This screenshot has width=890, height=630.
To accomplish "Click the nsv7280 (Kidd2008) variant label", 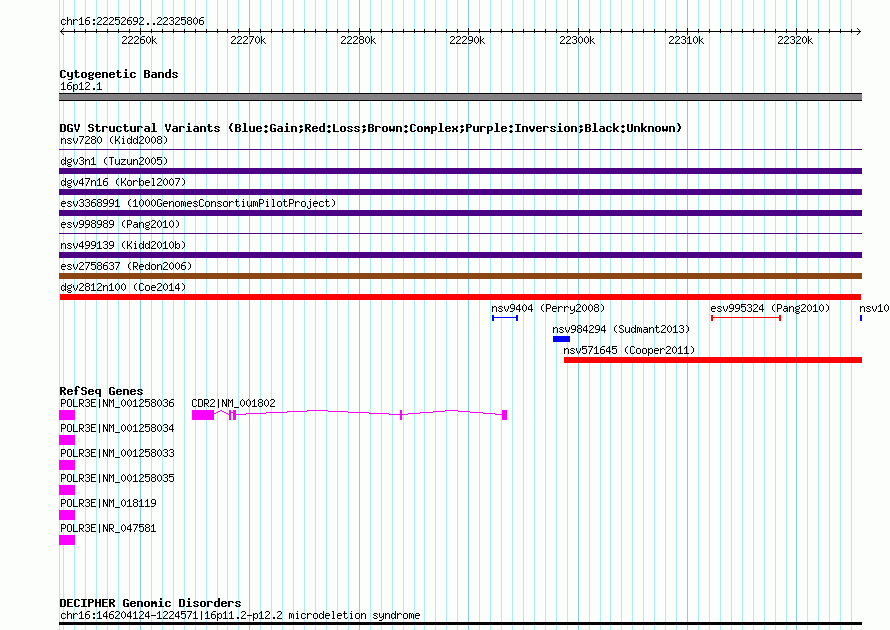I will (x=114, y=140).
